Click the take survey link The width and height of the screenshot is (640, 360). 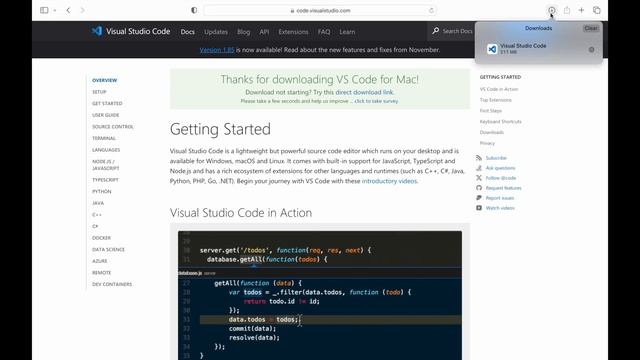[x=376, y=101]
